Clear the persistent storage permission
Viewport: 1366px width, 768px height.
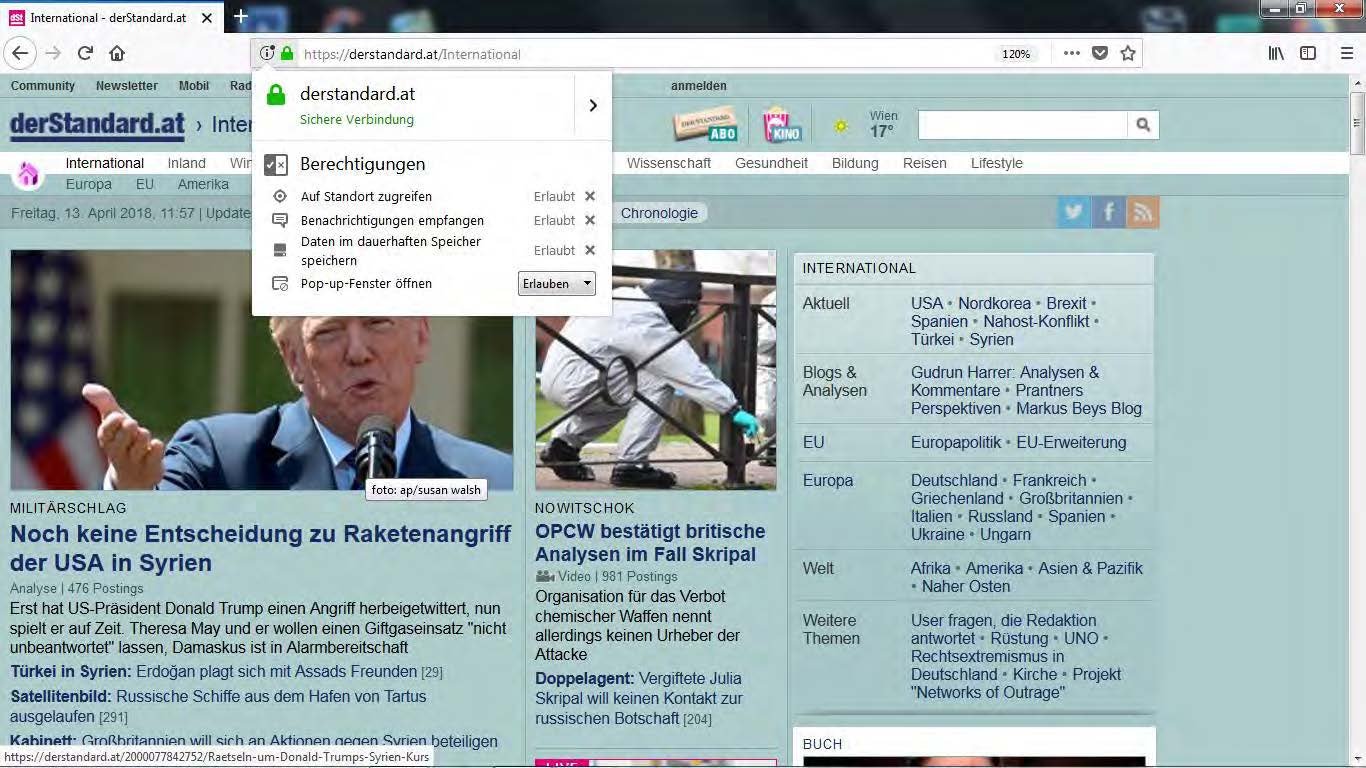pos(590,250)
